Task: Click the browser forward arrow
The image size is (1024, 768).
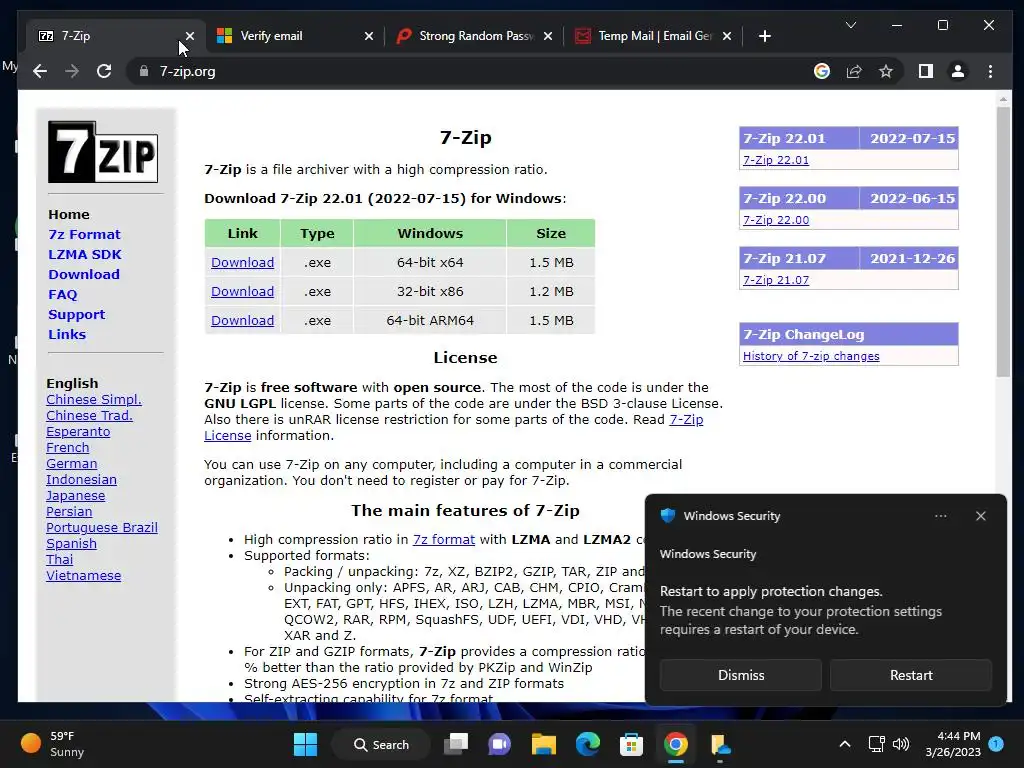Action: (72, 71)
